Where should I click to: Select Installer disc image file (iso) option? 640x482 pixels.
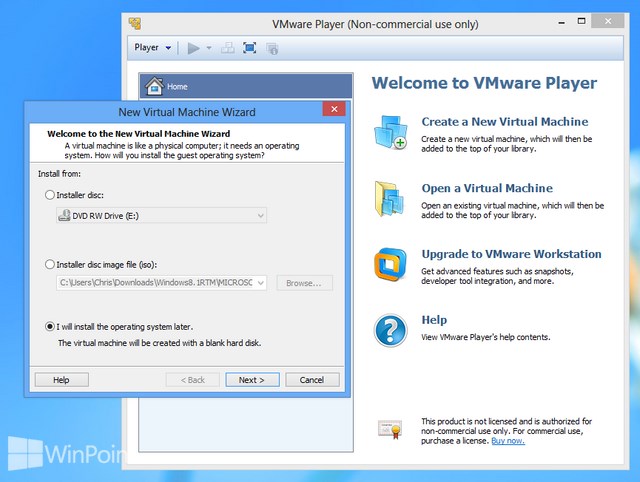point(50,264)
